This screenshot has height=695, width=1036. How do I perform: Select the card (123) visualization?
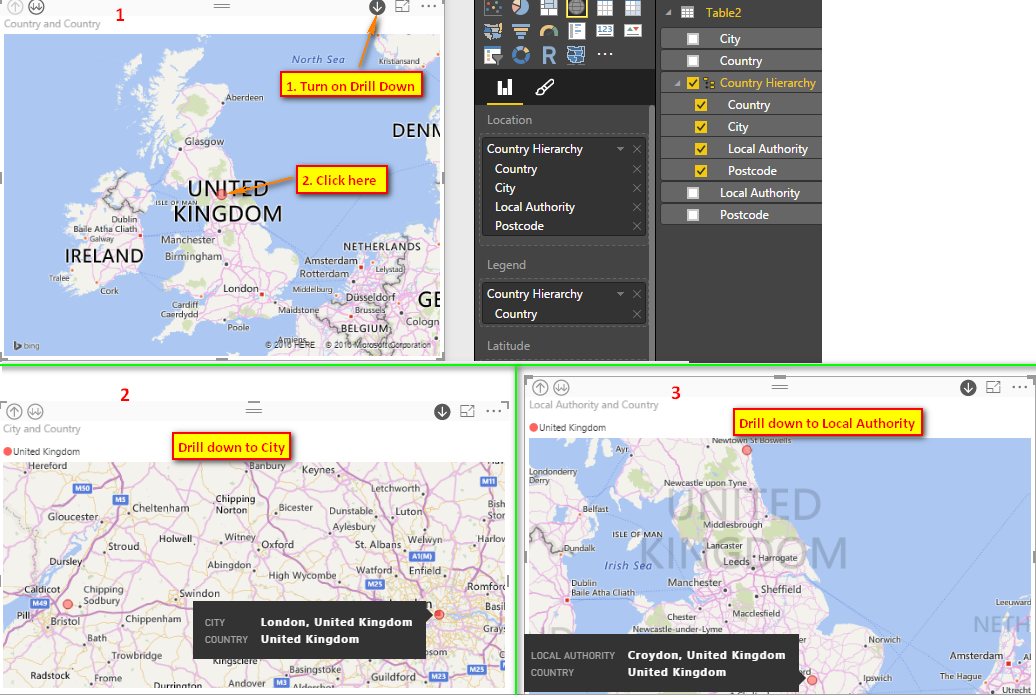(605, 31)
